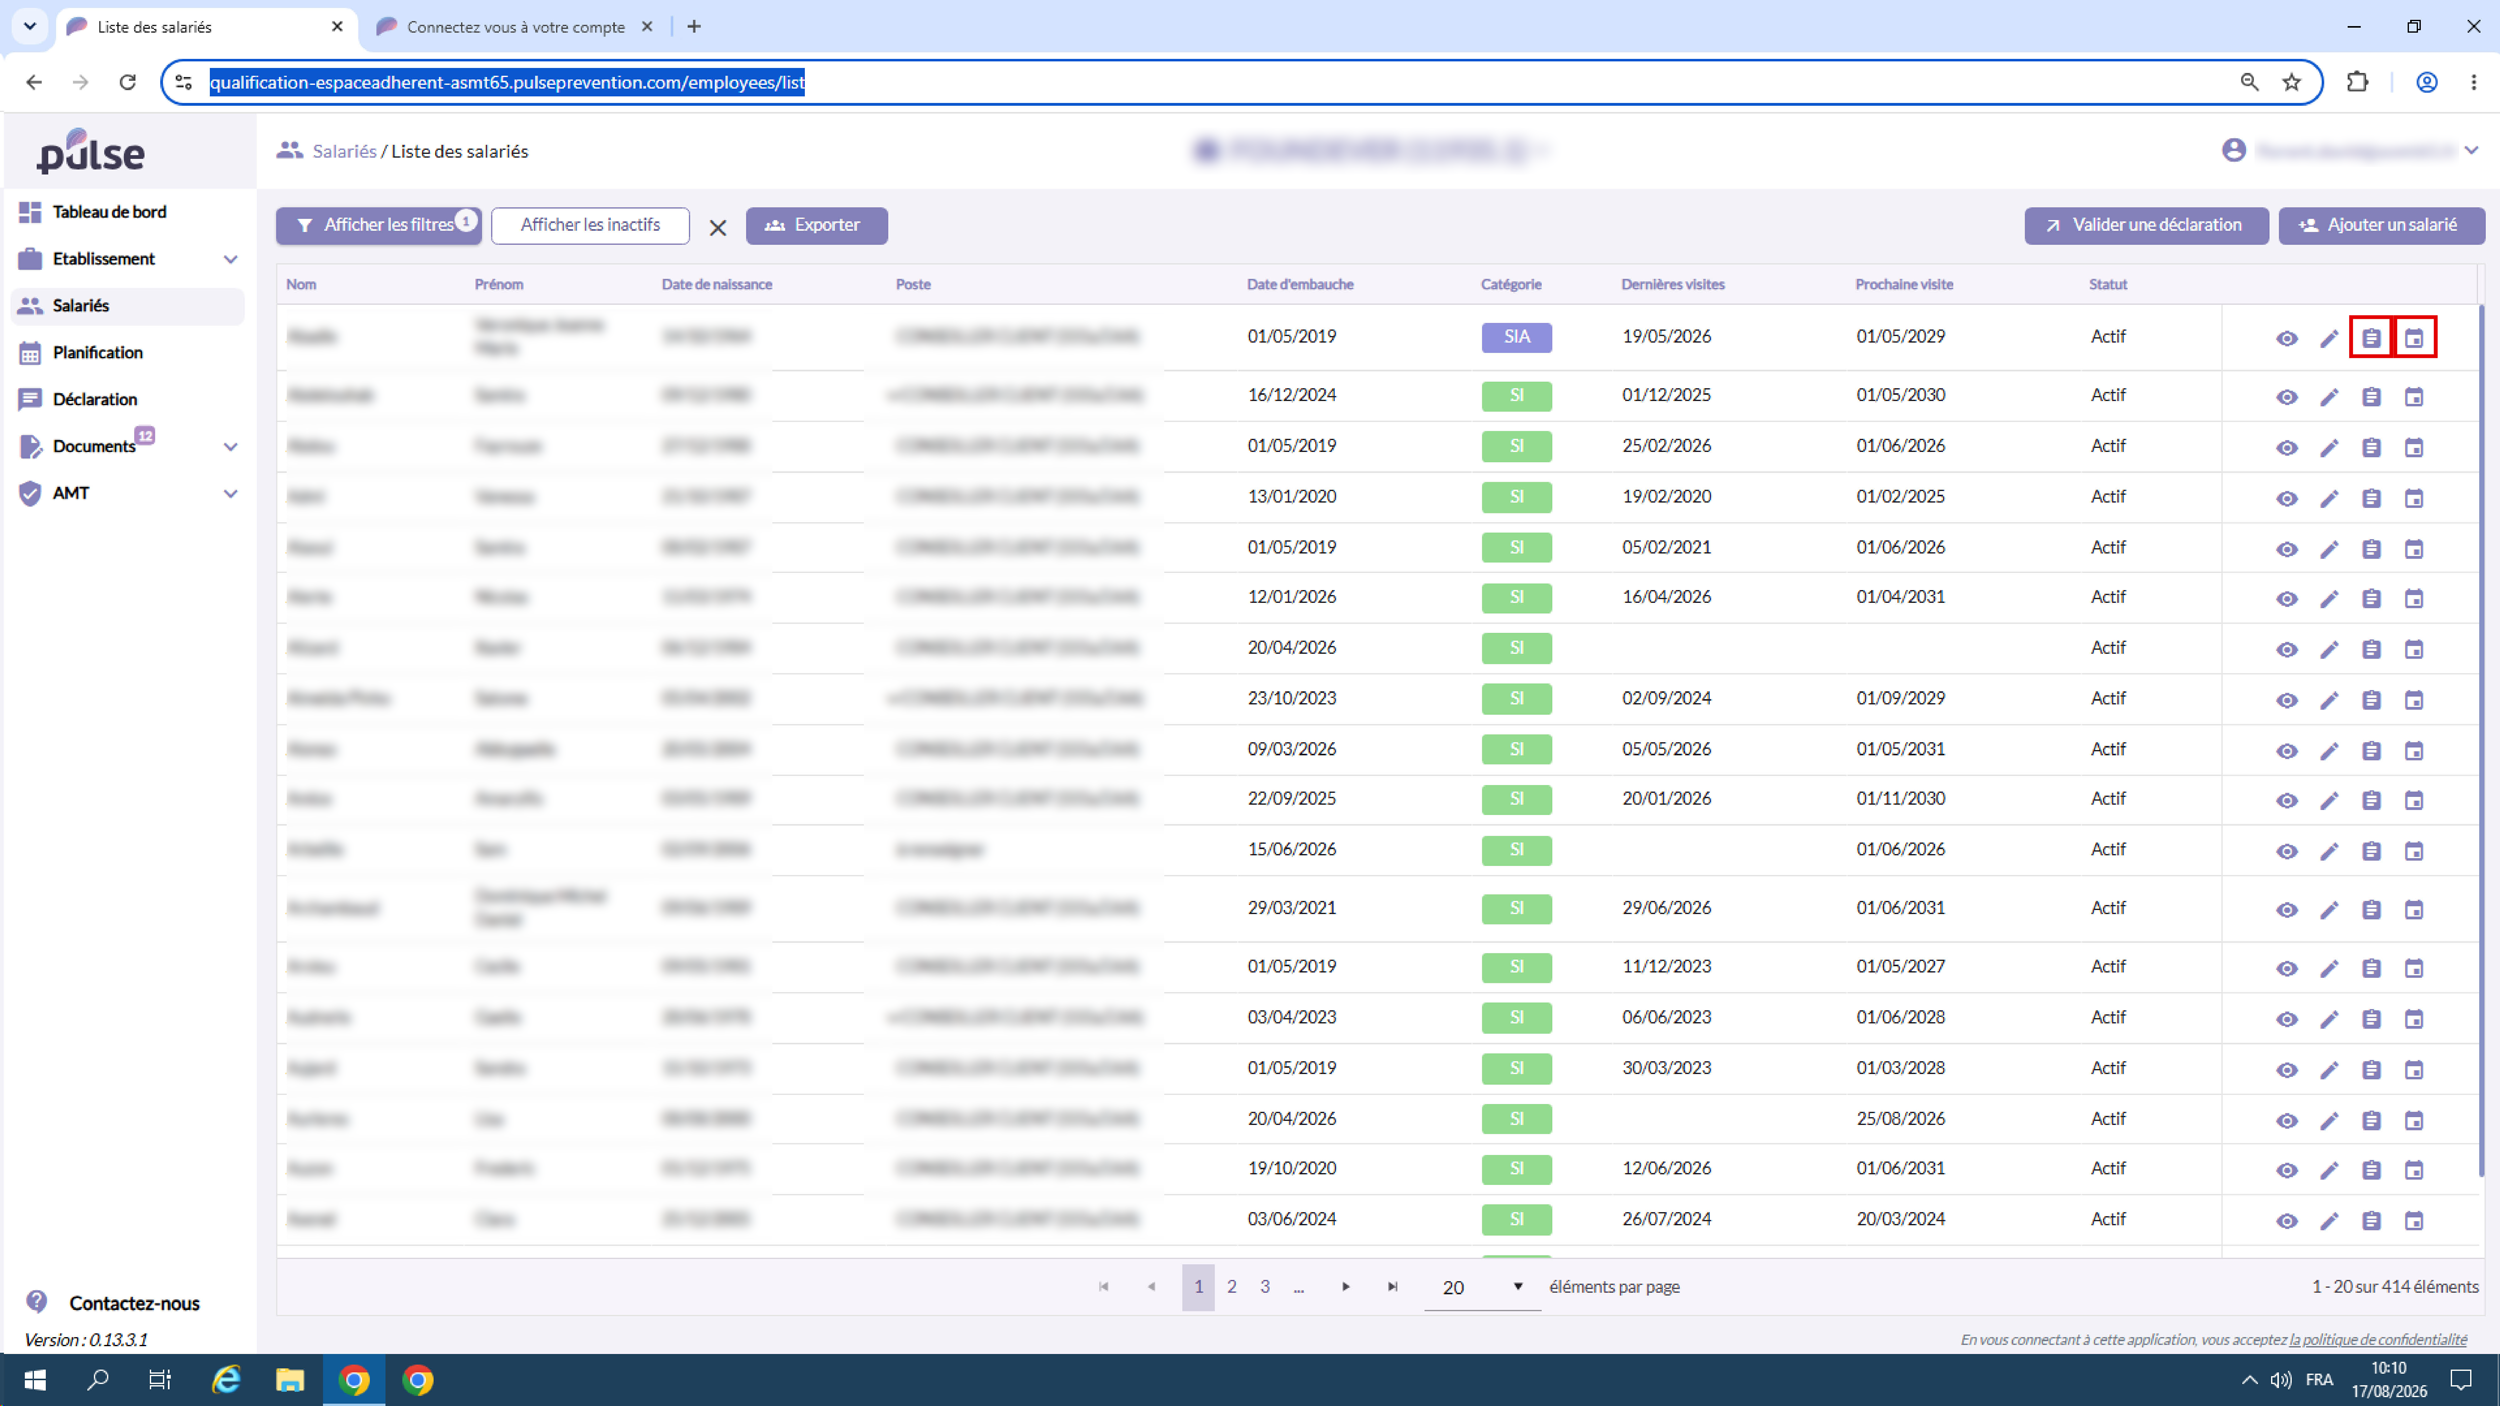Clear the filters with the X icon

click(717, 228)
